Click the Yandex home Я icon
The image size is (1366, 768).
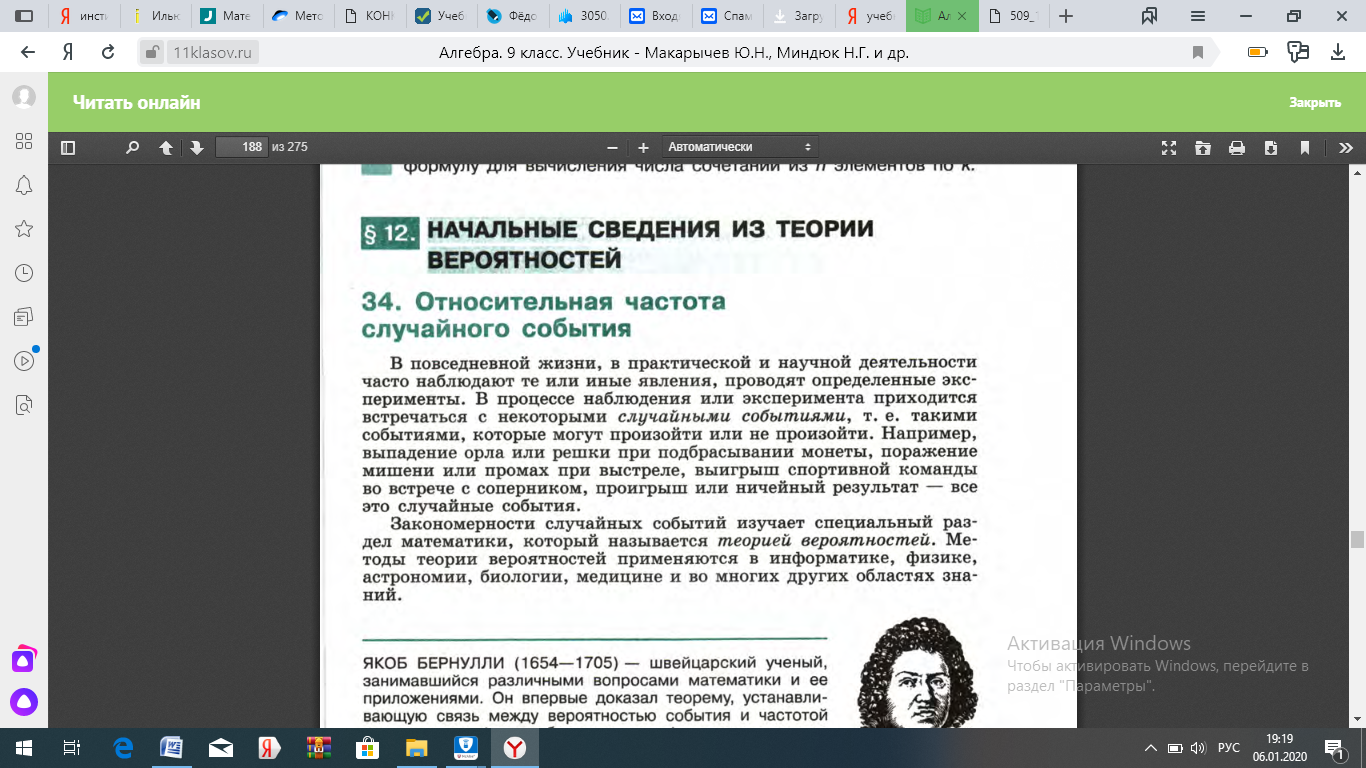point(68,53)
